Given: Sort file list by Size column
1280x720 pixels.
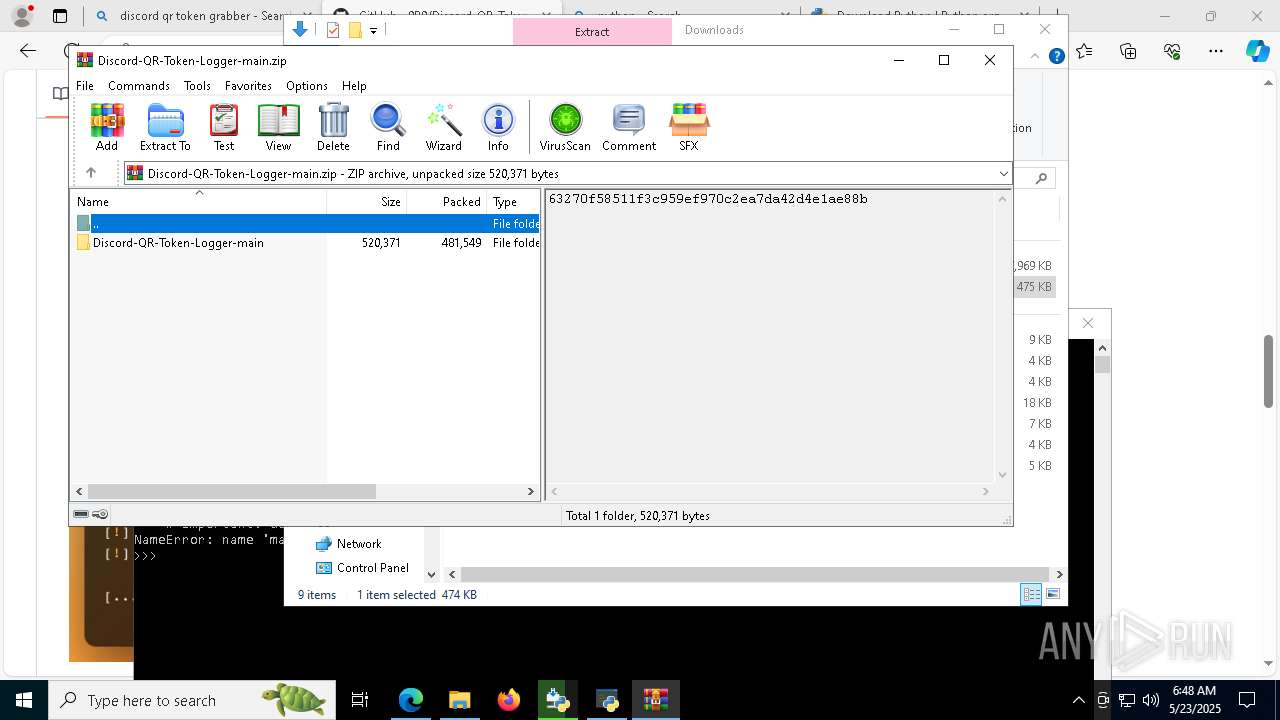Looking at the screenshot, I should (366, 201).
